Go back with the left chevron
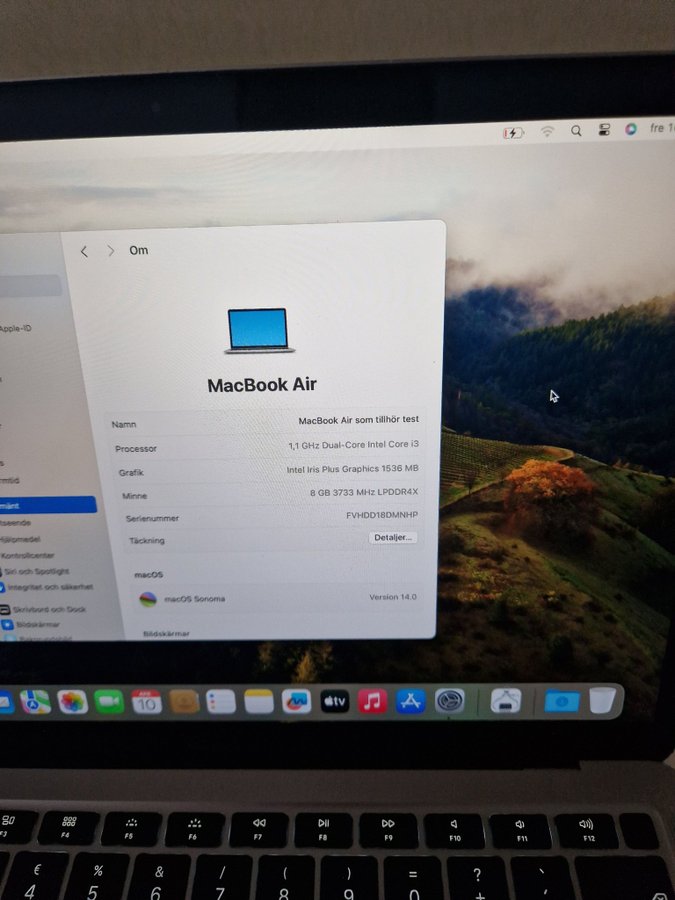This screenshot has height=900, width=675. click(x=84, y=252)
